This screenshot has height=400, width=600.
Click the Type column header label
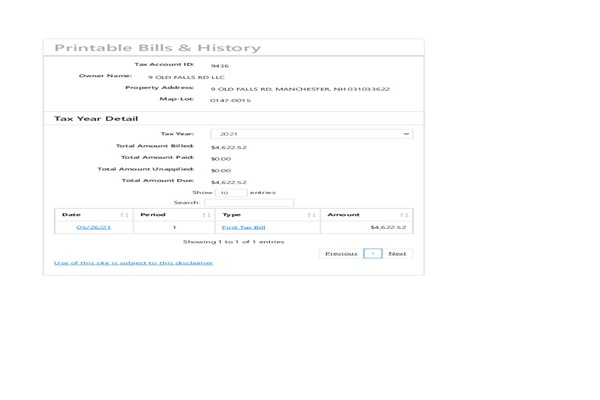(x=231, y=215)
